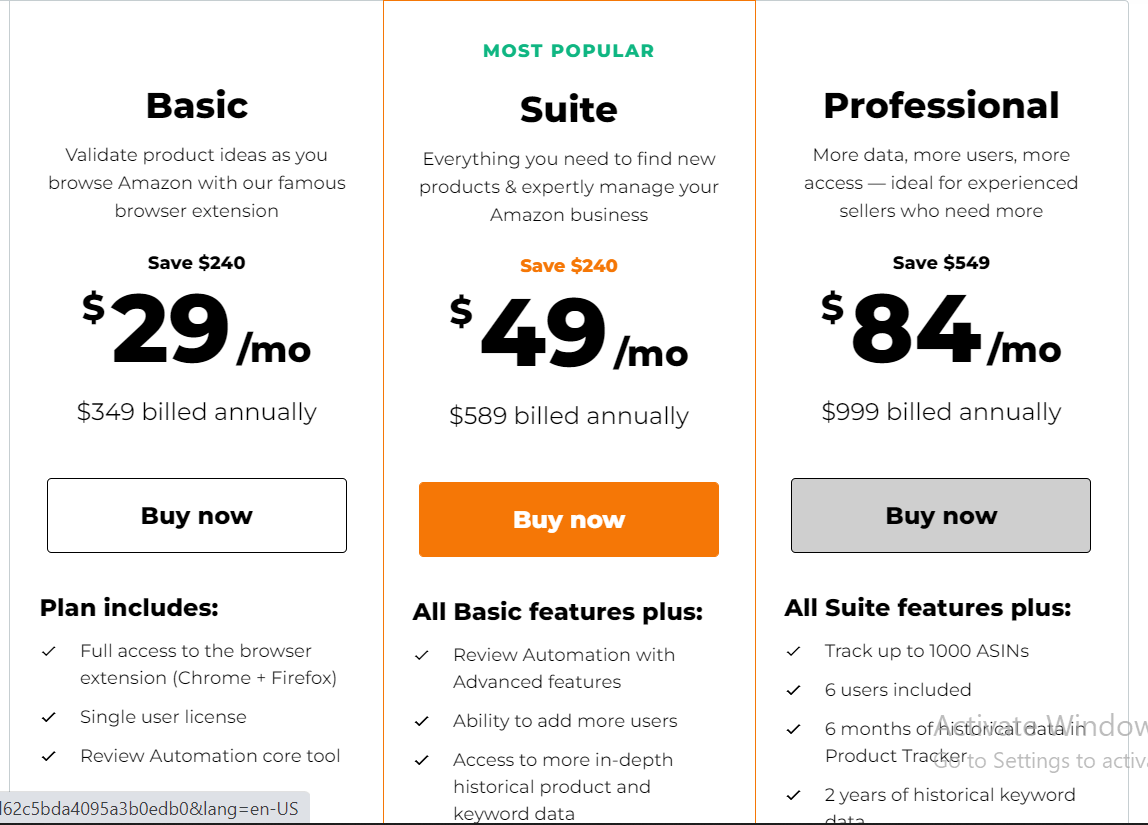Click the orange Save $240 text
The image size is (1148, 825).
pyautogui.click(x=568, y=266)
